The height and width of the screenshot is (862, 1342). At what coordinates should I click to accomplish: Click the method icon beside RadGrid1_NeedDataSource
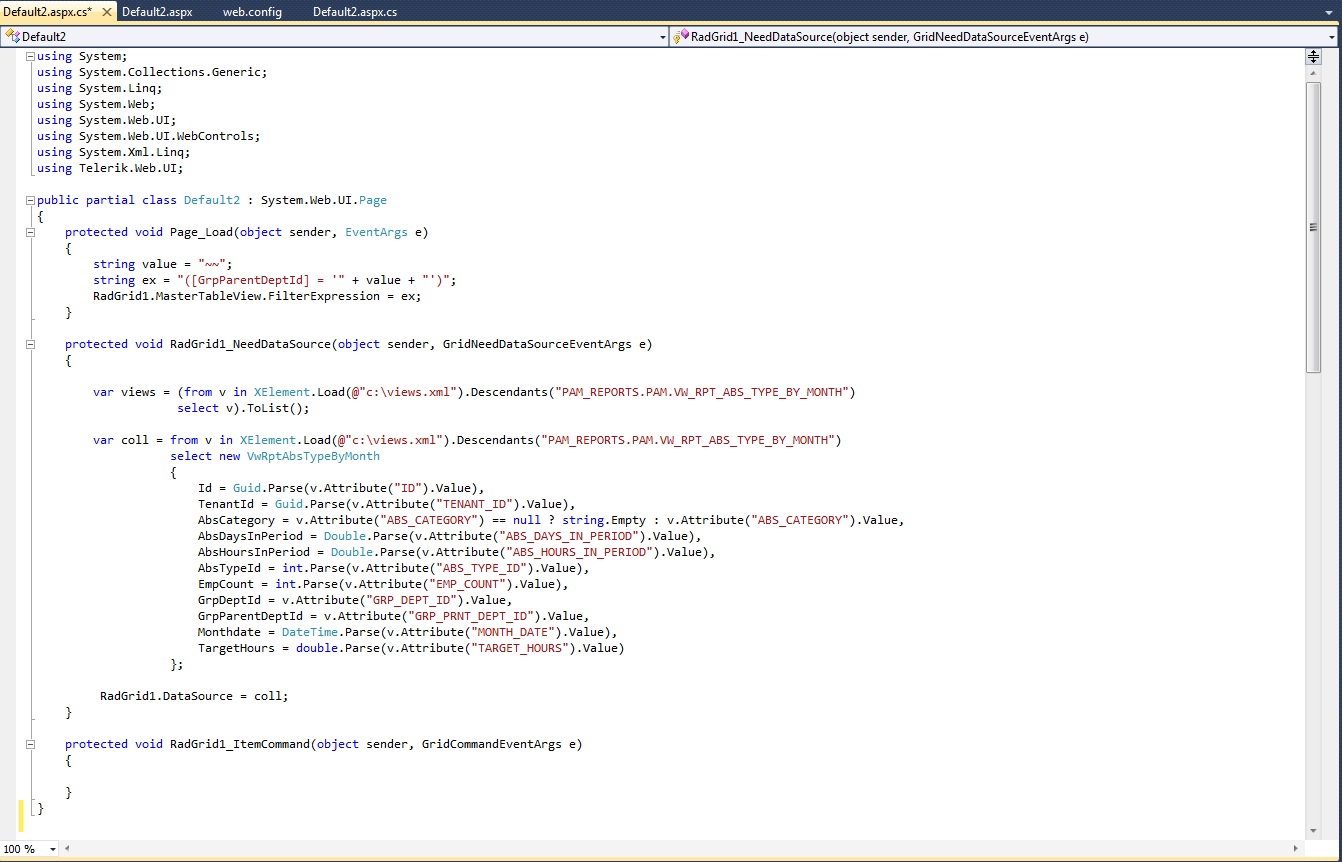click(x=682, y=36)
